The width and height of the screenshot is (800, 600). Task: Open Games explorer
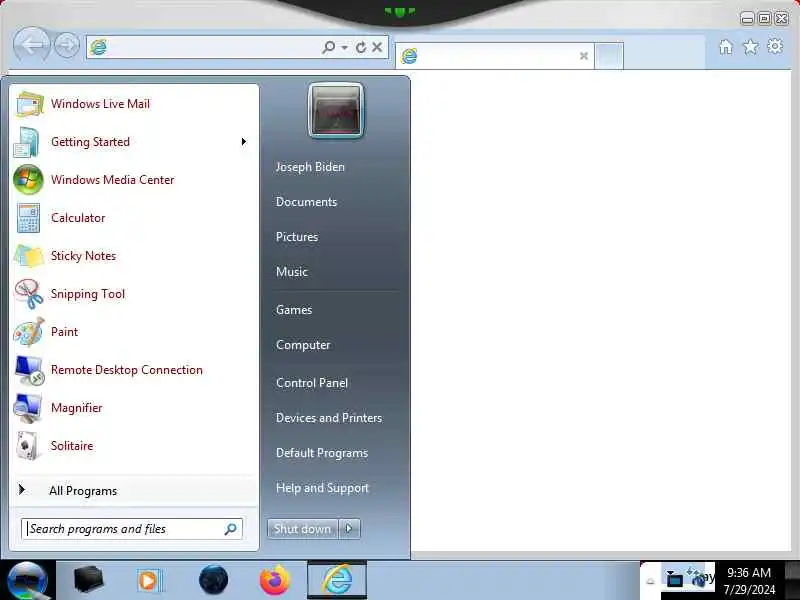[x=294, y=310]
